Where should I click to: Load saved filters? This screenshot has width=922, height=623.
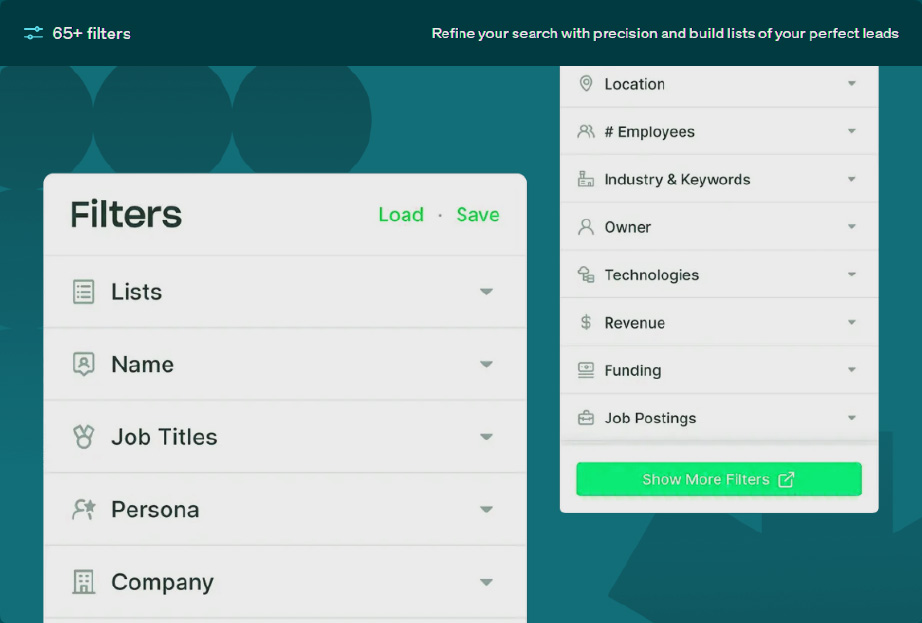coord(401,215)
